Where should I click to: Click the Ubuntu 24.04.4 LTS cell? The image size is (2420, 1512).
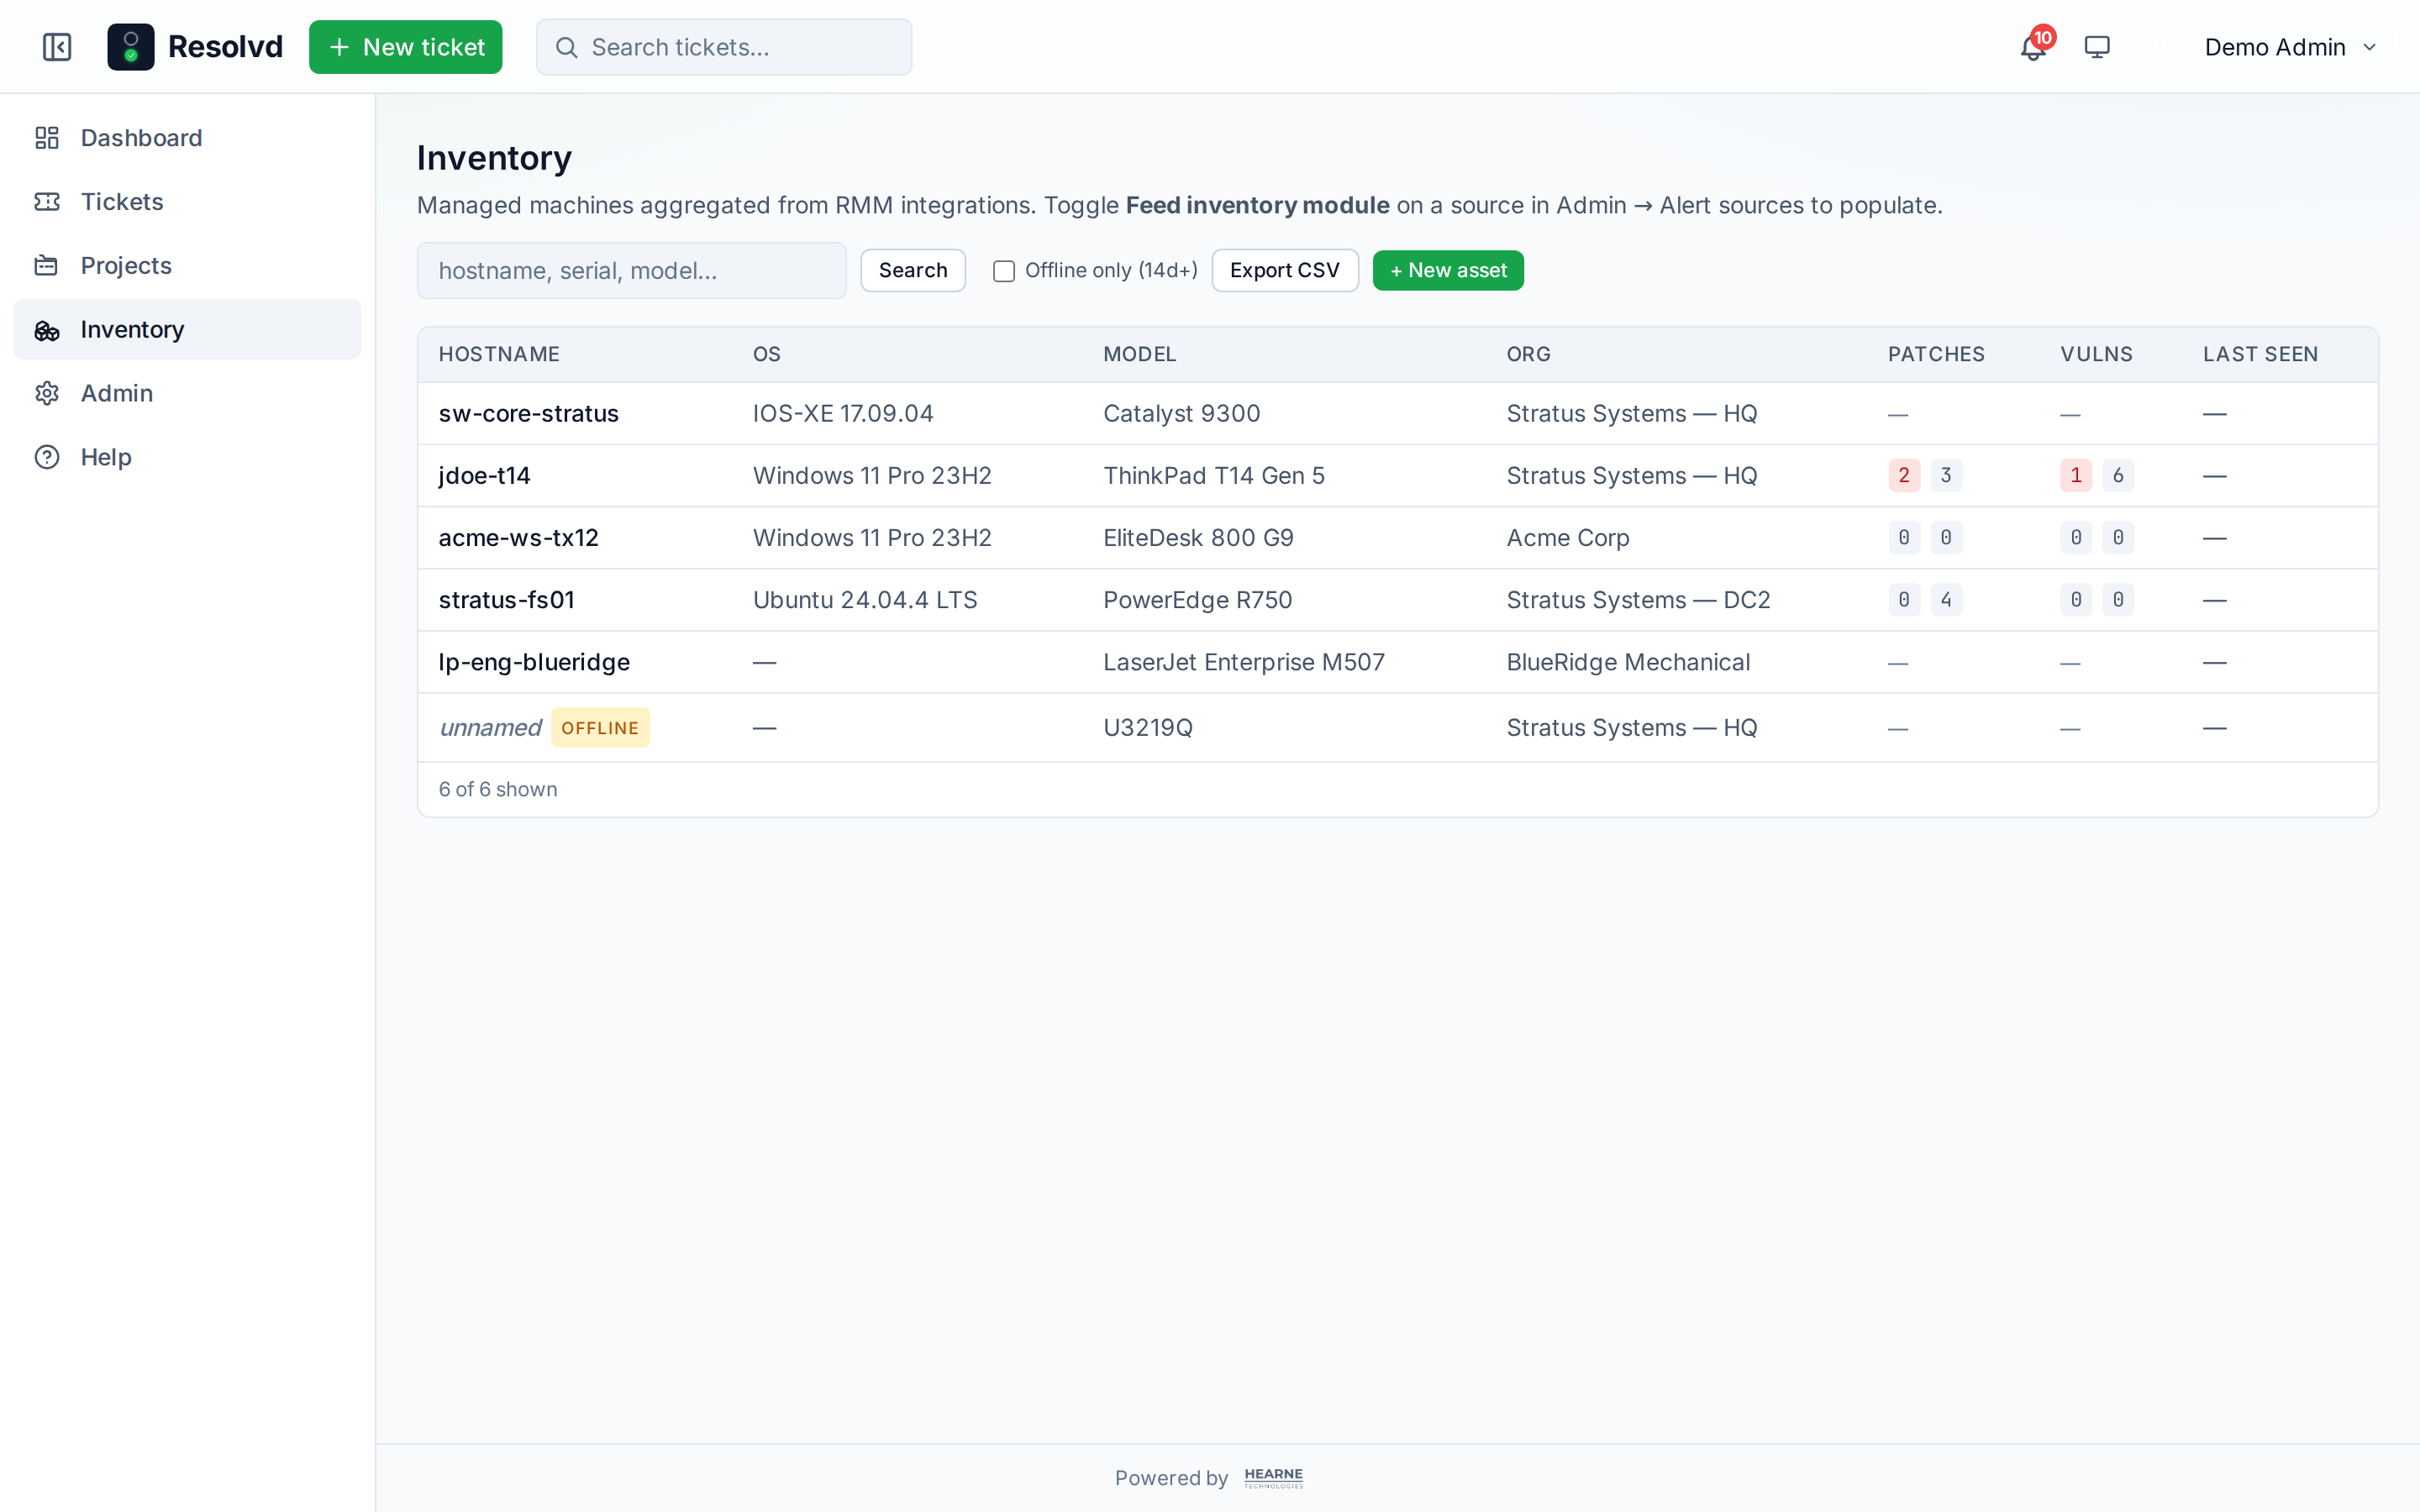point(865,600)
